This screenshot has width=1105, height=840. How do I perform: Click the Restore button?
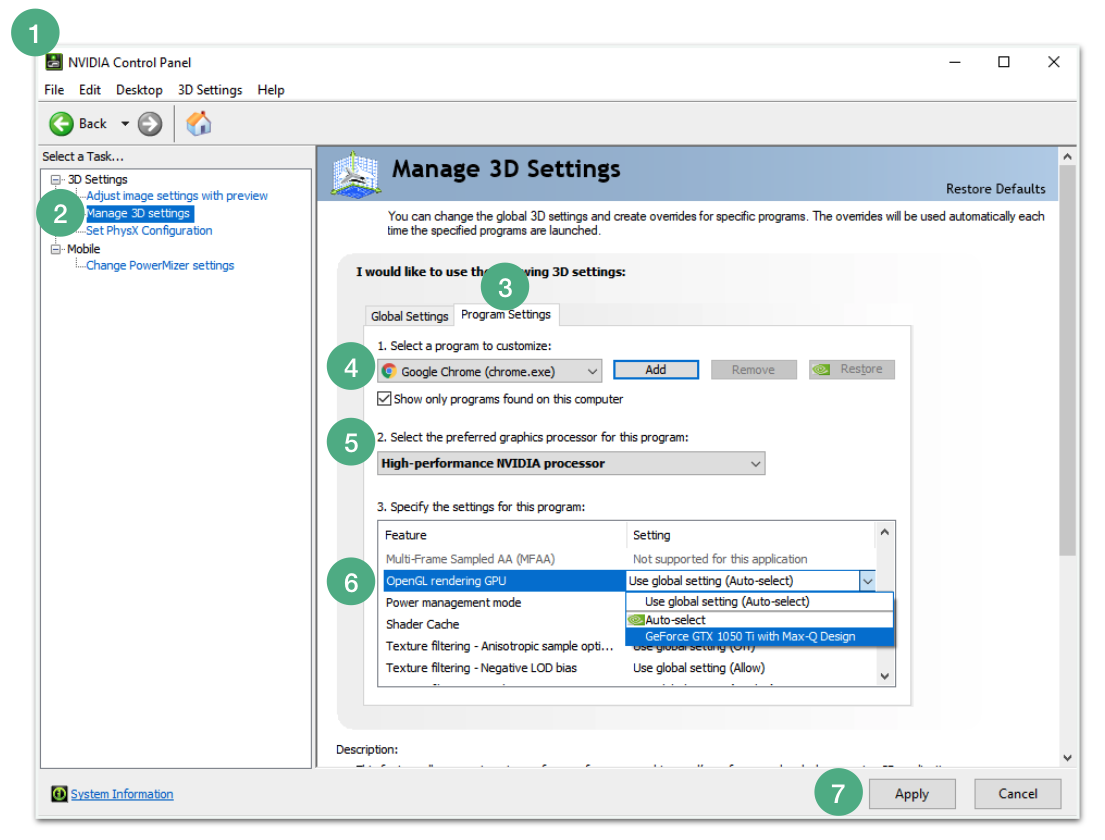coord(851,369)
